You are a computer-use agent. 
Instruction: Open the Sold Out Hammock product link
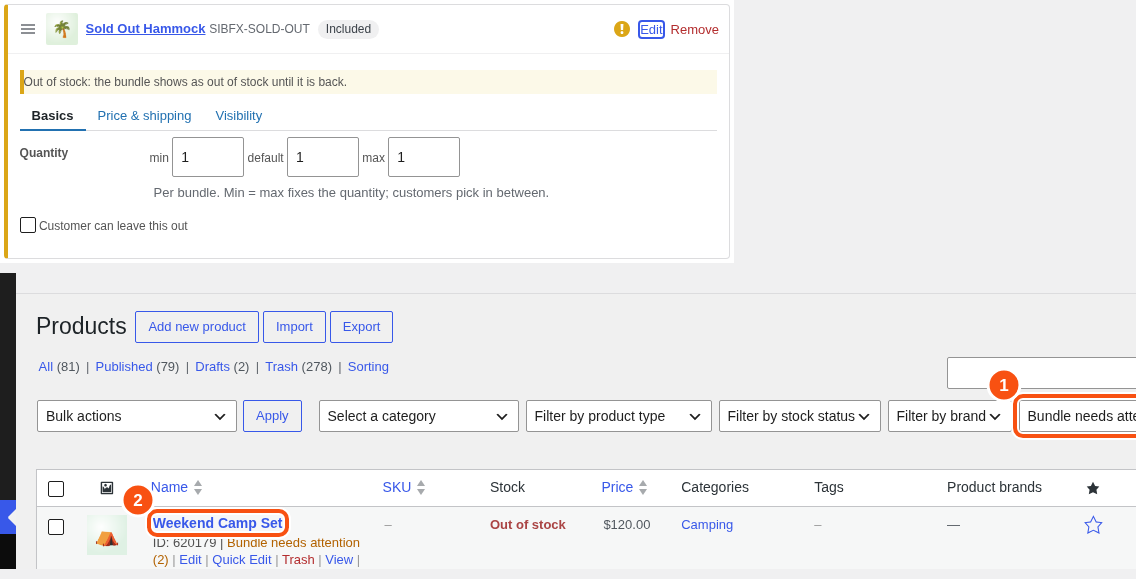click(x=146, y=29)
